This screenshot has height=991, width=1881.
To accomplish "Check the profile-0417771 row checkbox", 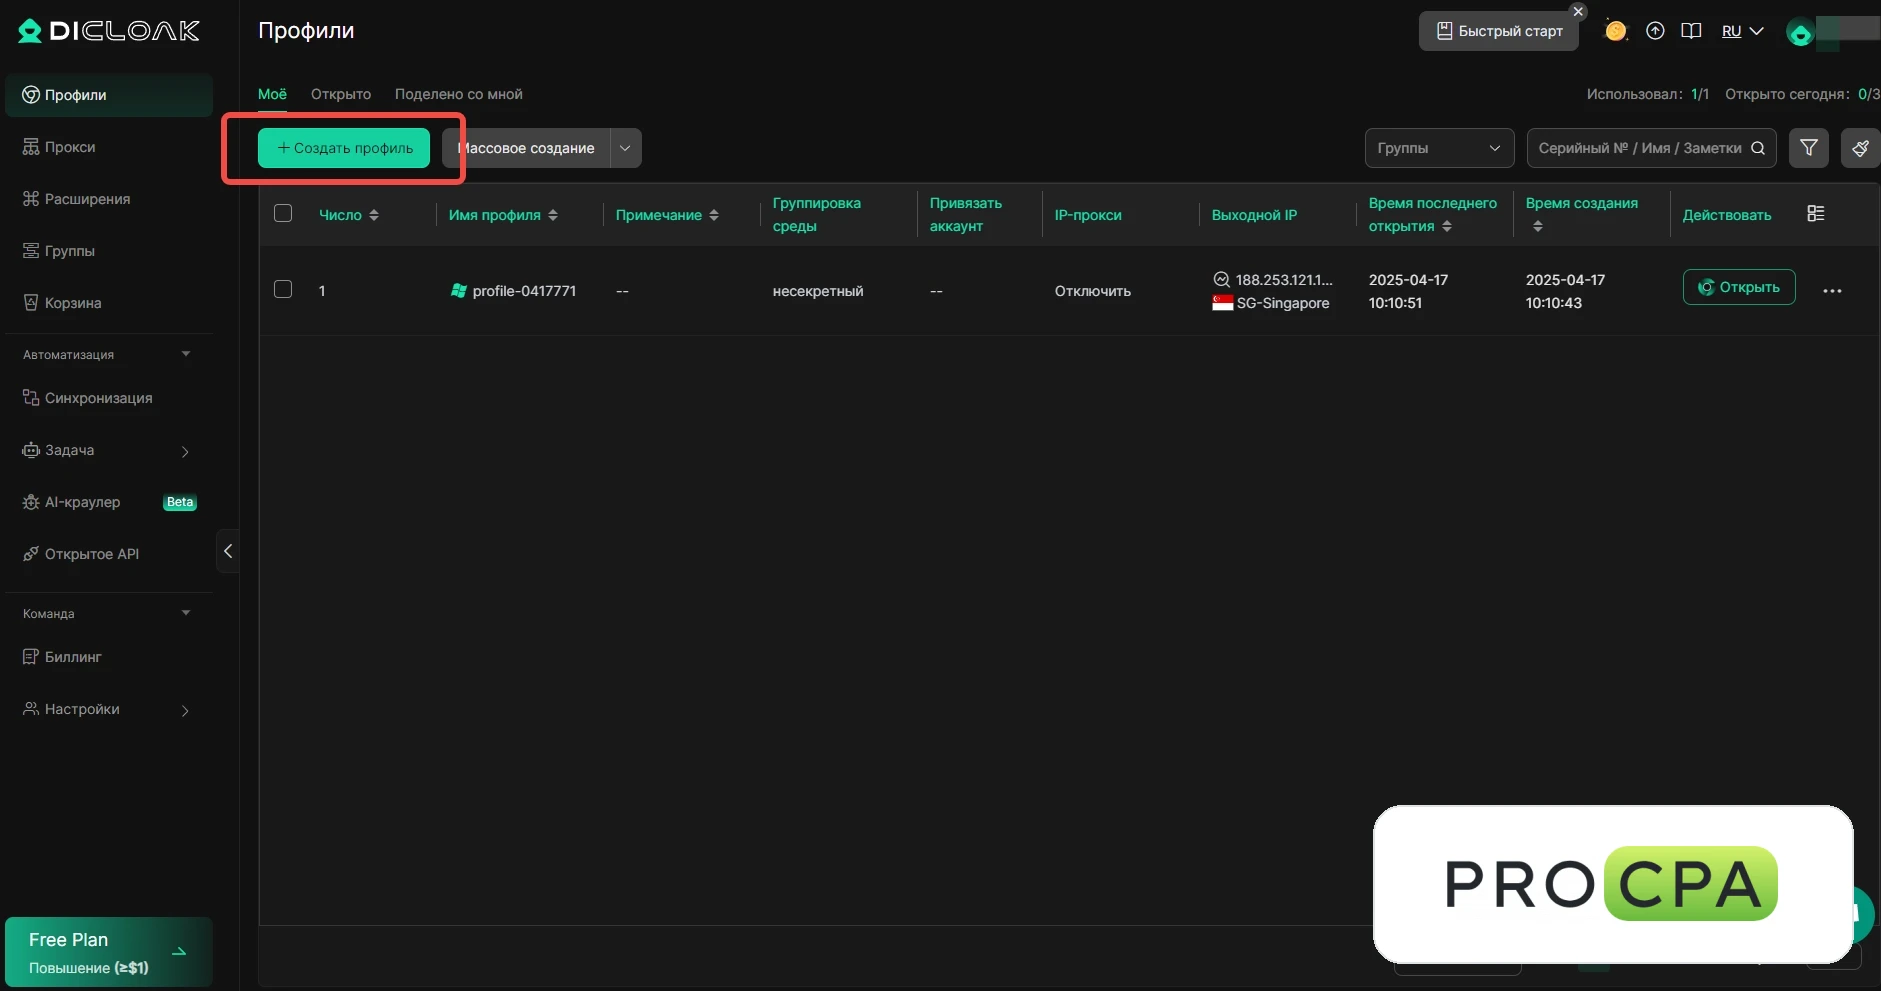I will pyautogui.click(x=283, y=289).
